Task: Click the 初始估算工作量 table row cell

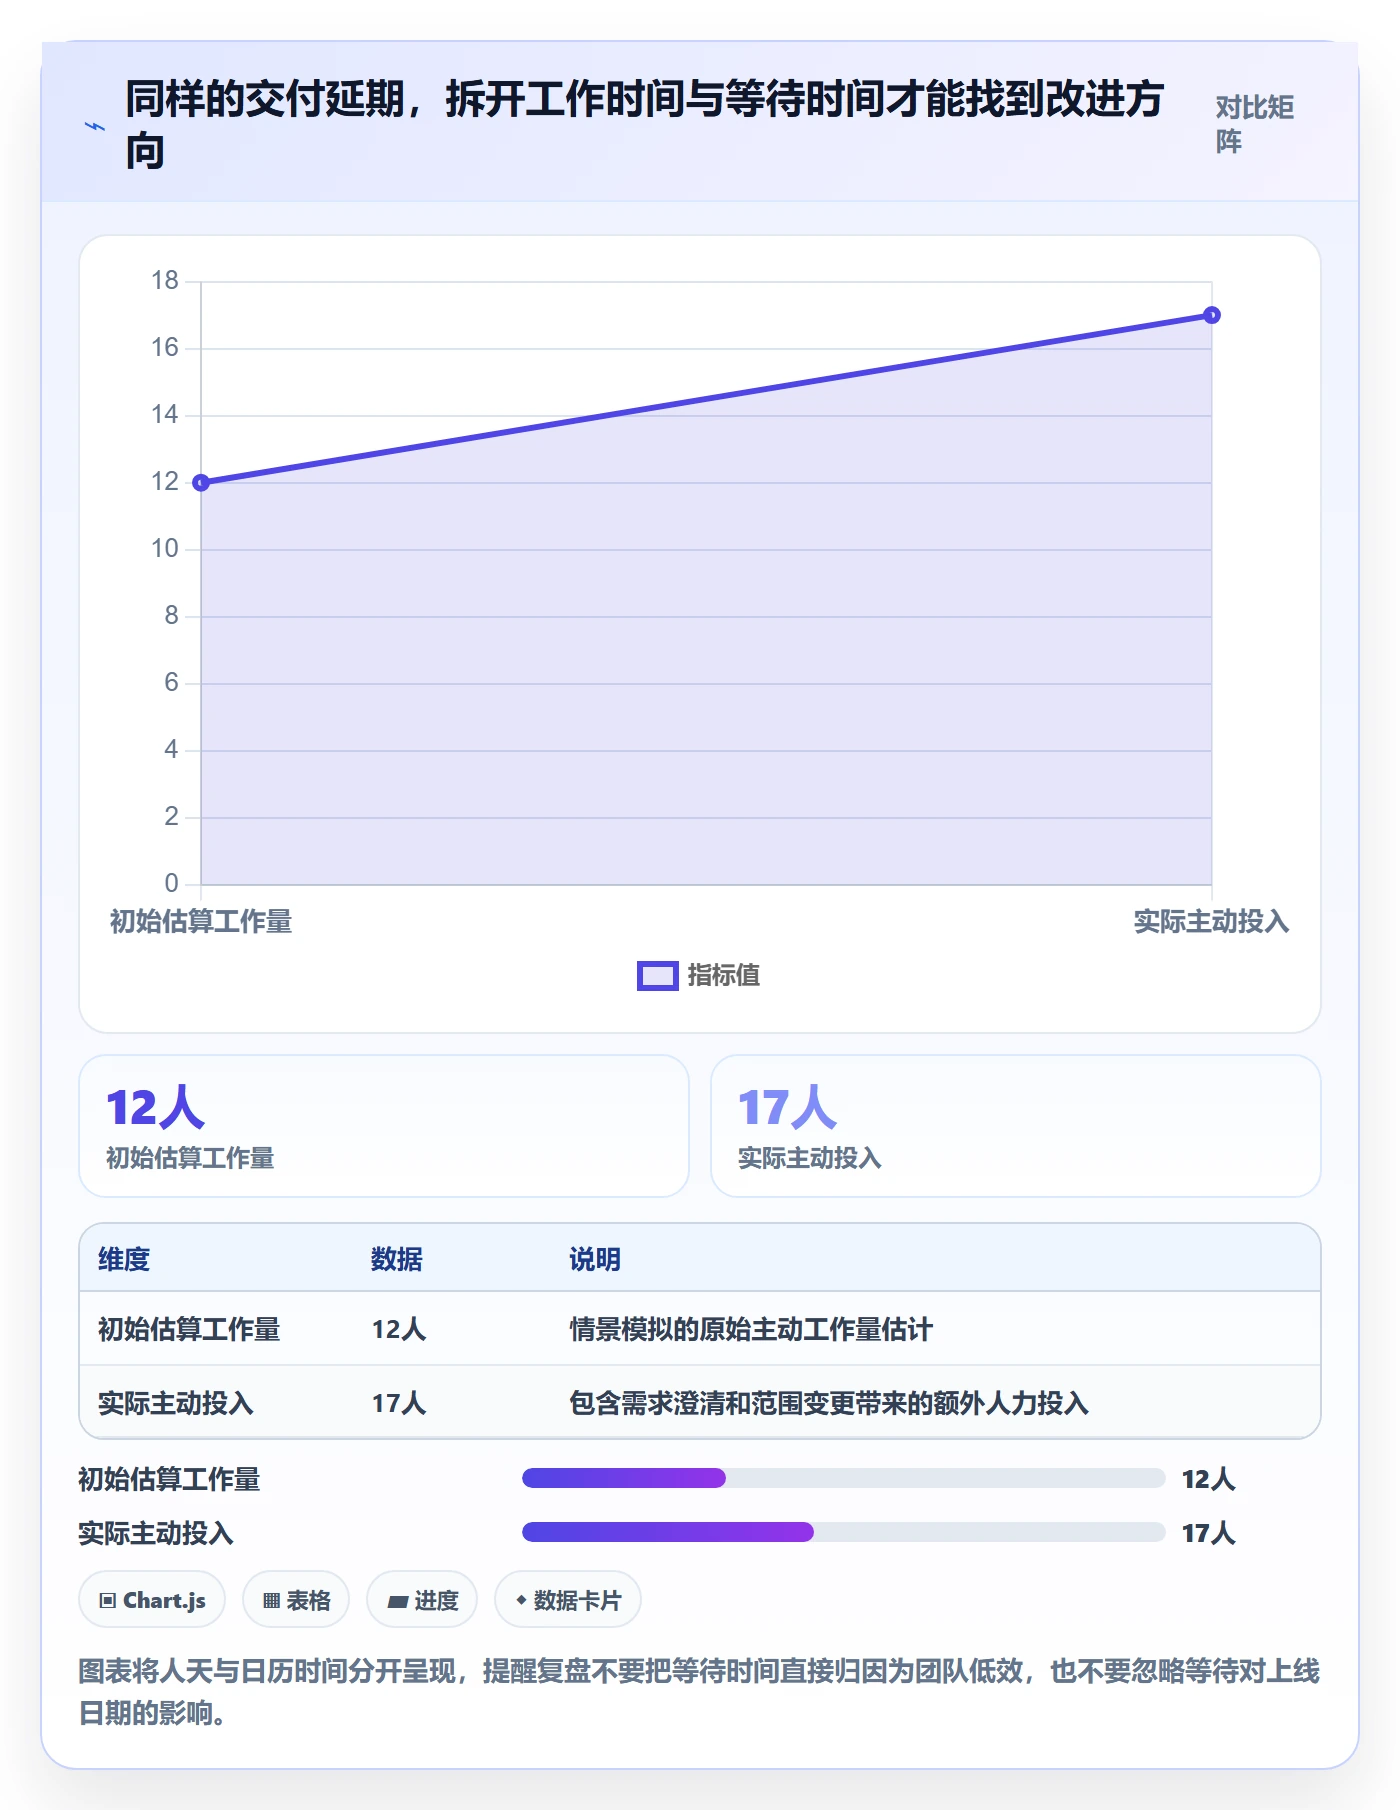Action: click(x=189, y=1329)
